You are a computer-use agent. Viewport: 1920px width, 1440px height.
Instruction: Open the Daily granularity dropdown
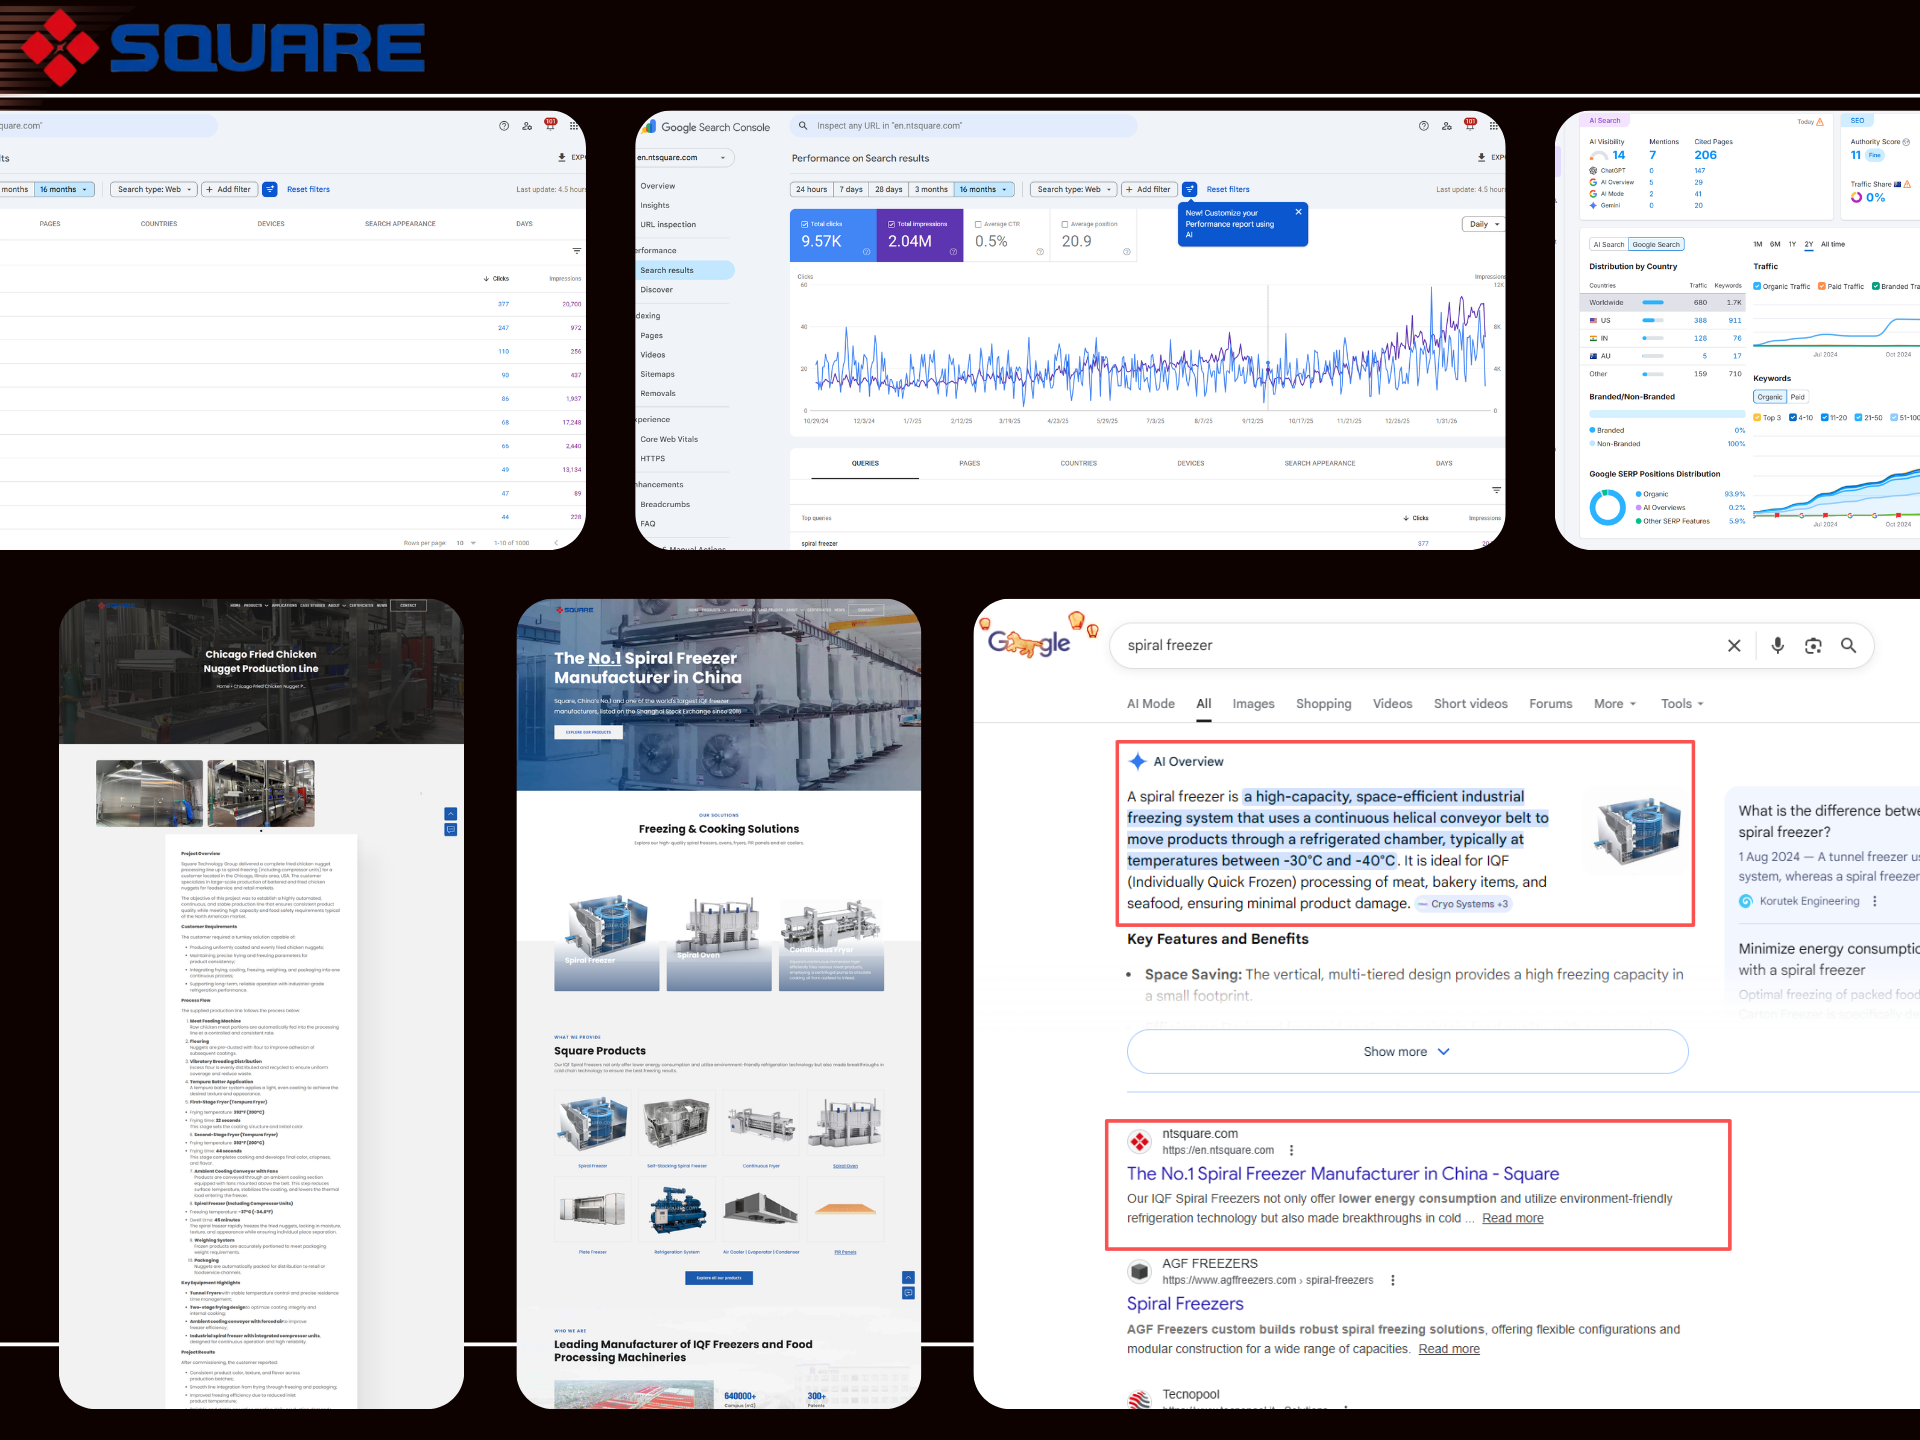tap(1484, 224)
